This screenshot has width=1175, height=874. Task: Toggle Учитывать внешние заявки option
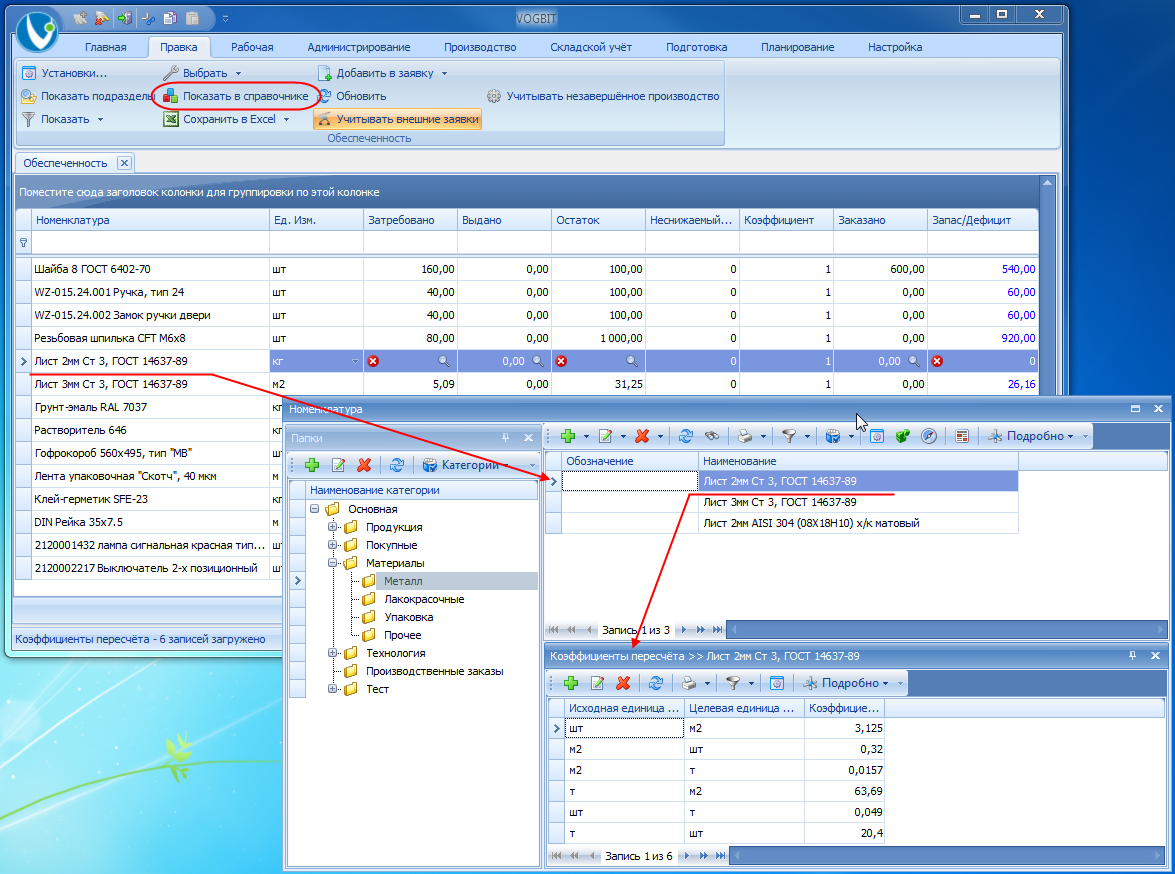click(397, 119)
